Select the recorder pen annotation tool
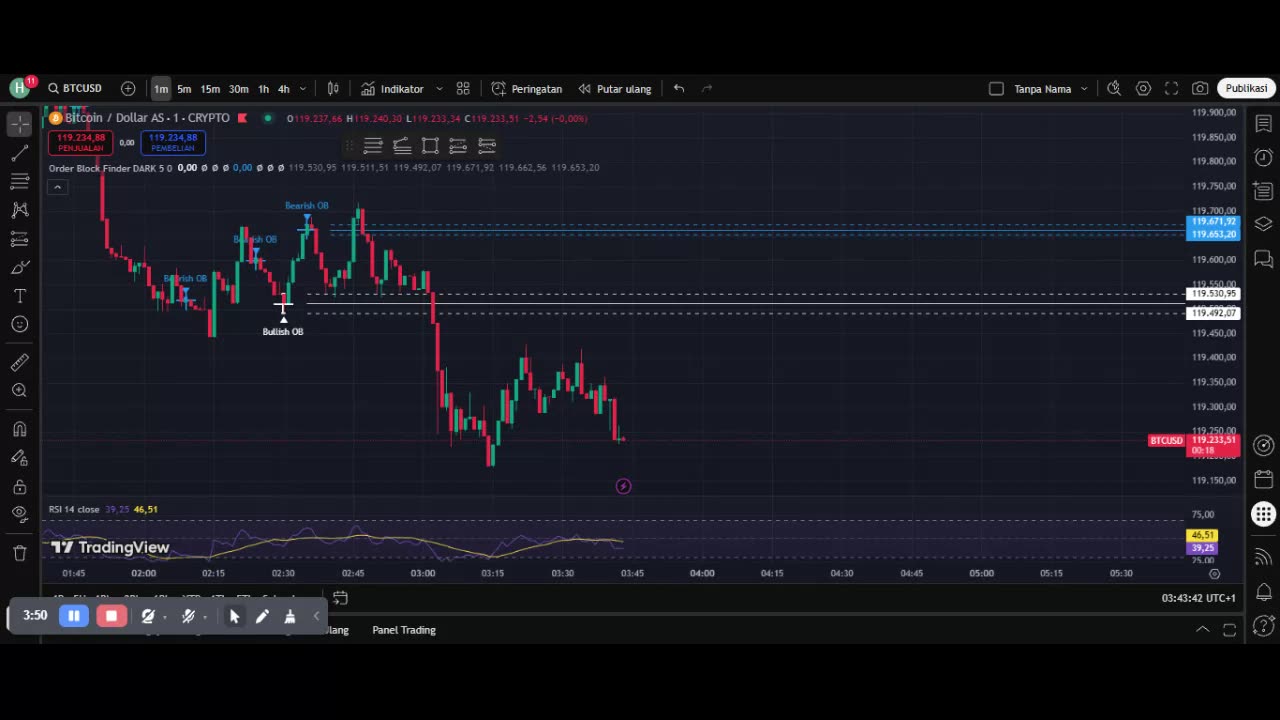The height and width of the screenshot is (720, 1280). [262, 616]
